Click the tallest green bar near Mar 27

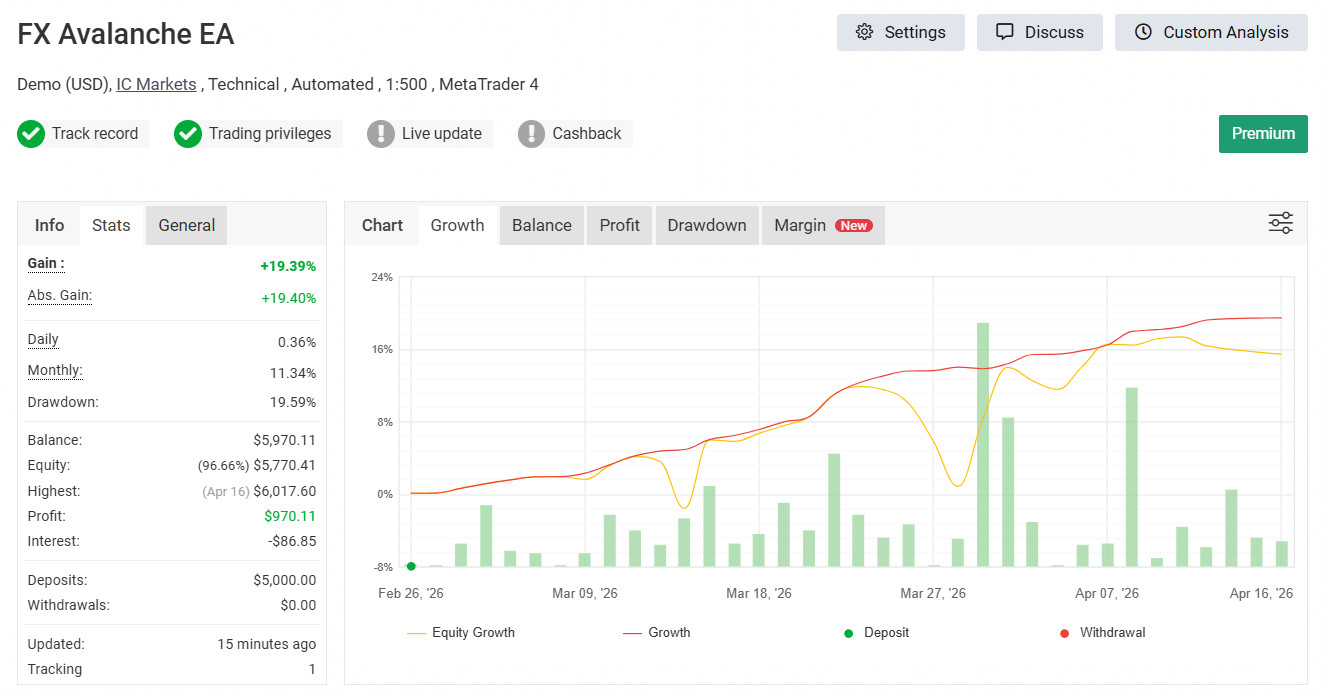[x=983, y=444]
